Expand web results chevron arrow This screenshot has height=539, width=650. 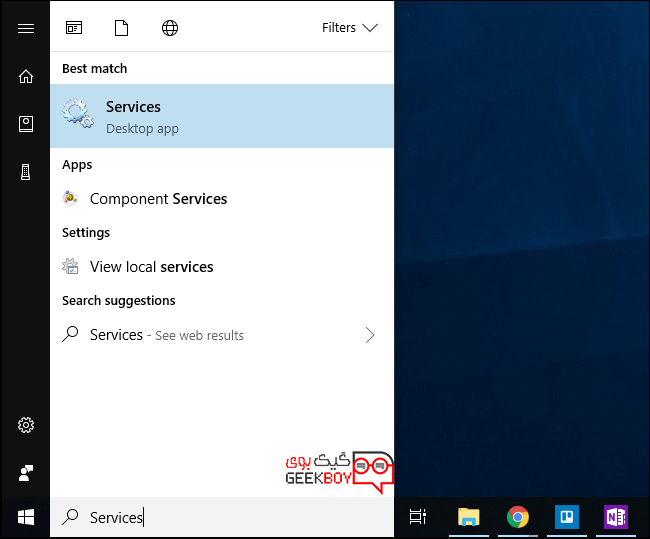pos(370,335)
